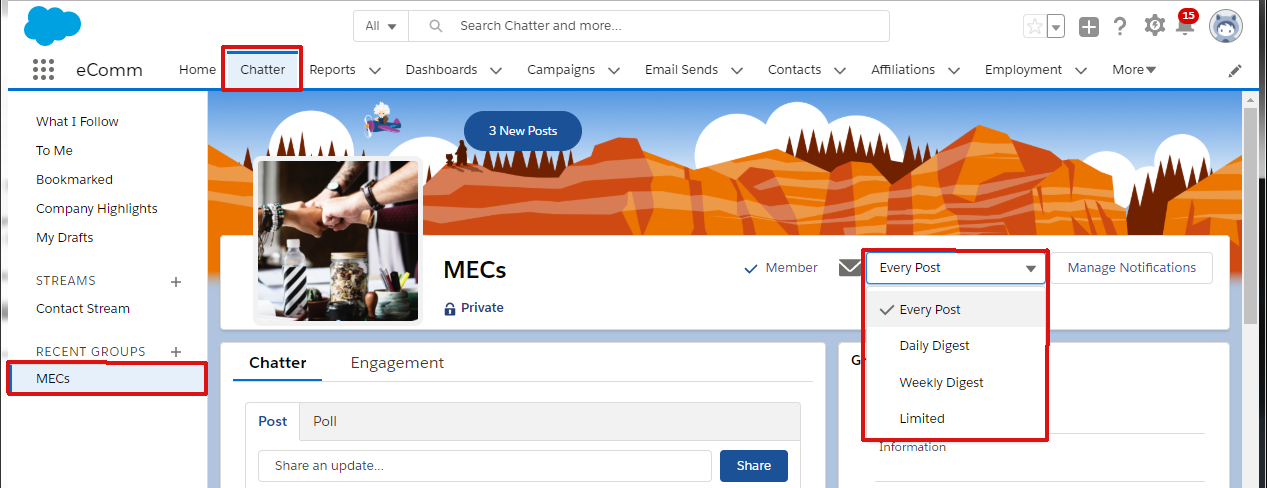The image size is (1267, 488).
Task: Open the Affiliations tab
Action: coord(903,70)
